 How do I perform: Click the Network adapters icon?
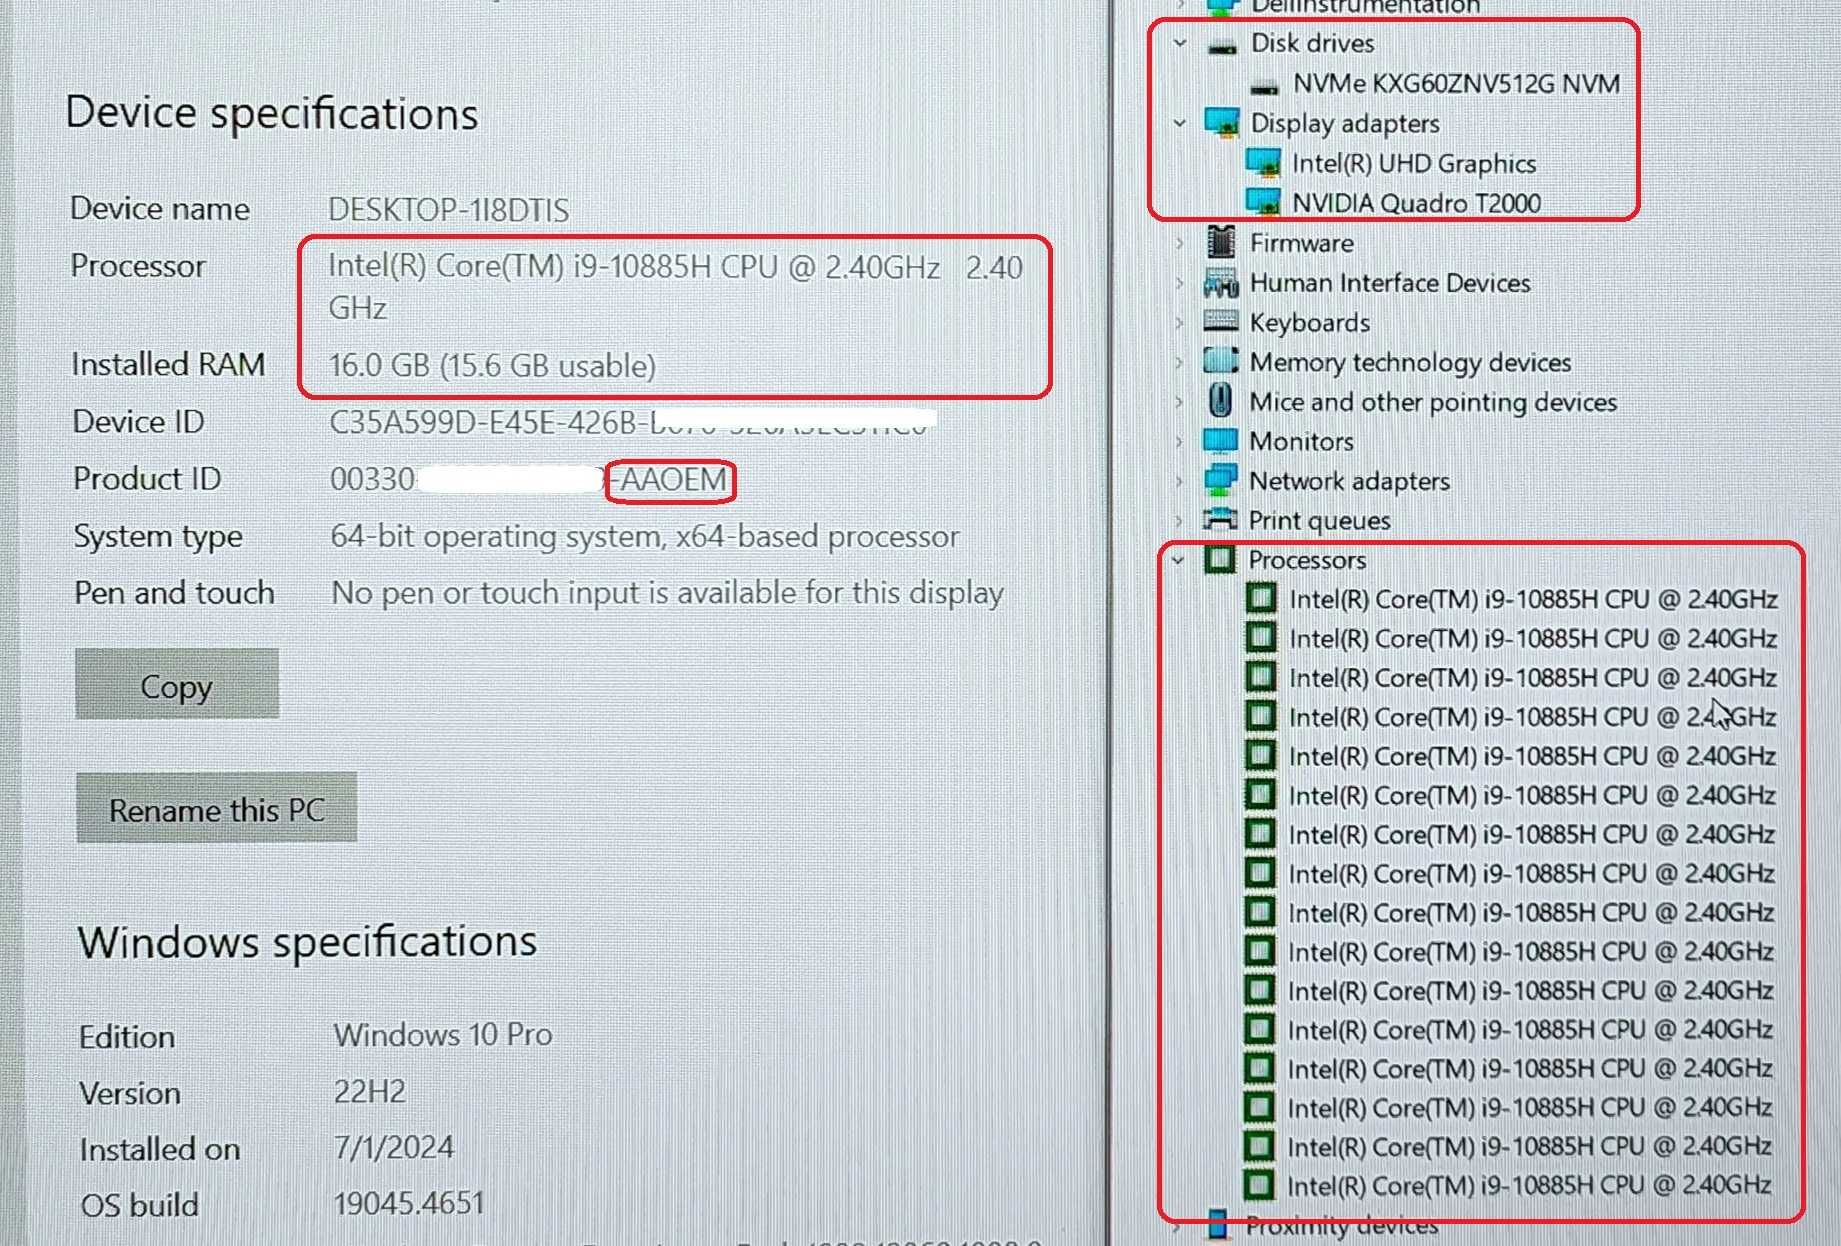[x=1221, y=480]
